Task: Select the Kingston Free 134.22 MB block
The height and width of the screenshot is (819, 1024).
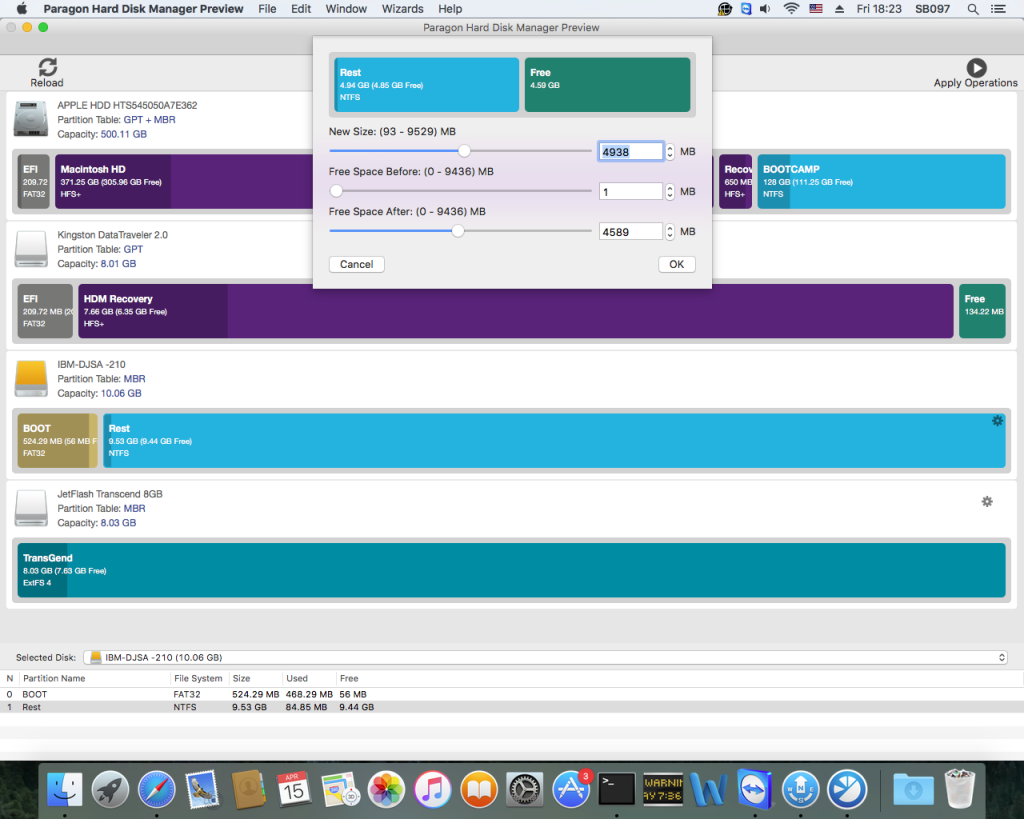Action: coord(982,311)
